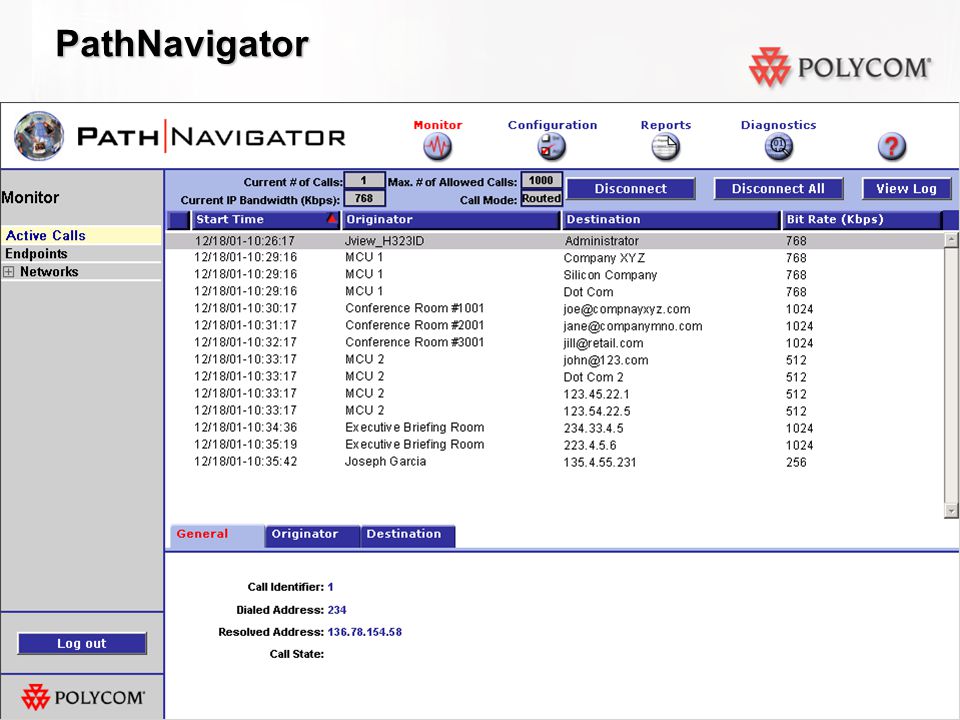Click the Reports menu label
Screen dimensions: 960x720
(x=666, y=125)
